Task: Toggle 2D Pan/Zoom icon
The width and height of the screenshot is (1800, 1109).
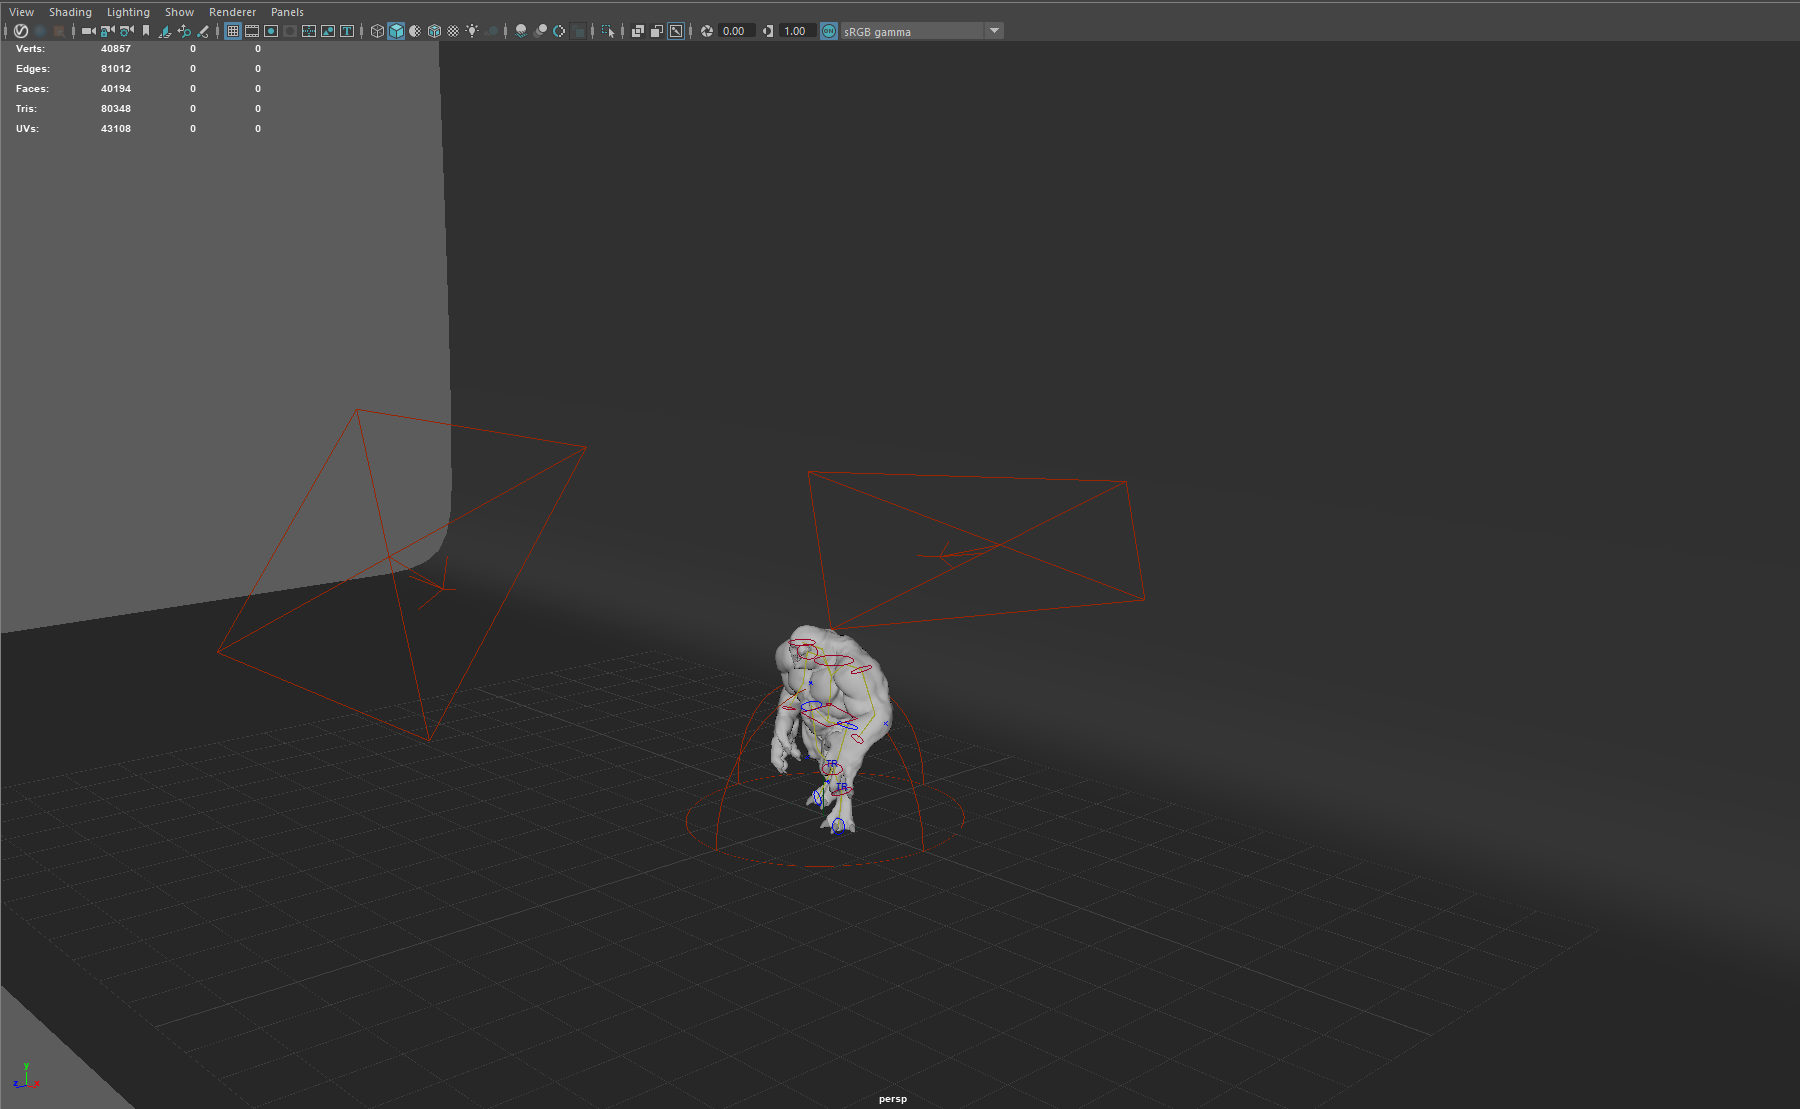Action: tap(184, 31)
